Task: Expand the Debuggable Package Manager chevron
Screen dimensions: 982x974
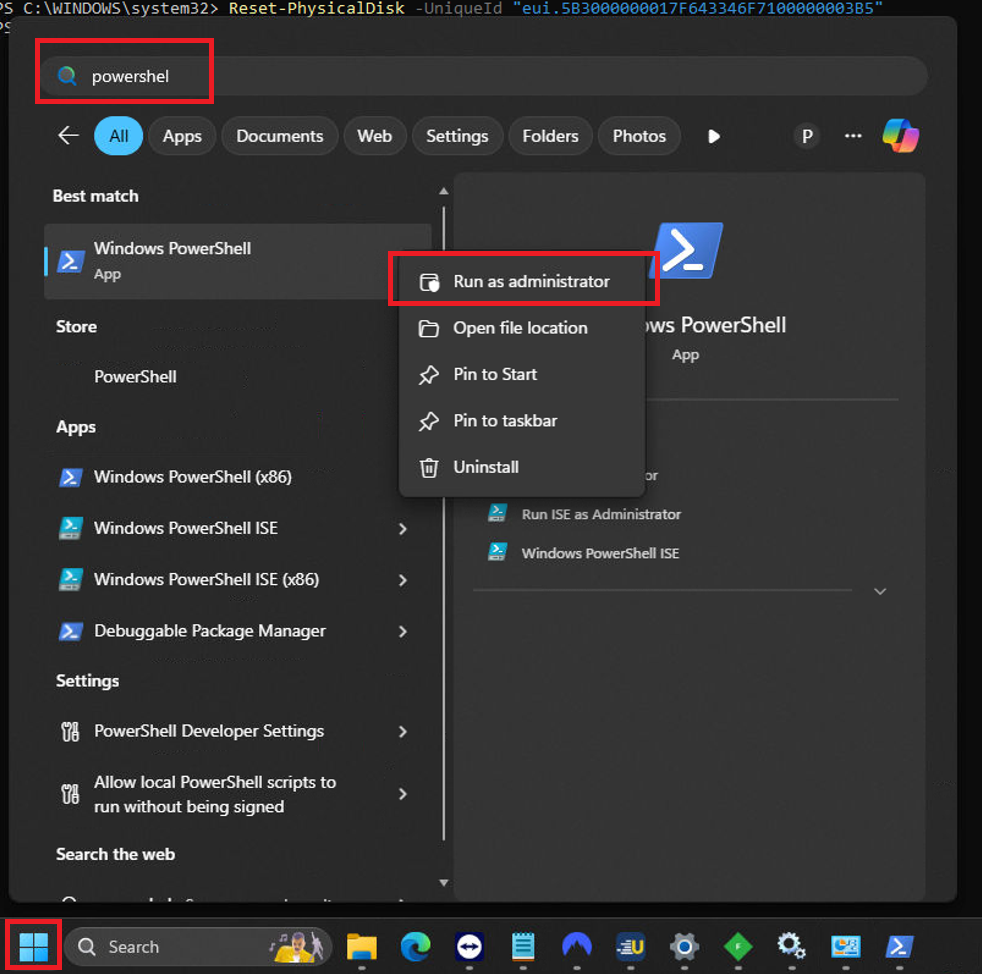Action: 403,631
